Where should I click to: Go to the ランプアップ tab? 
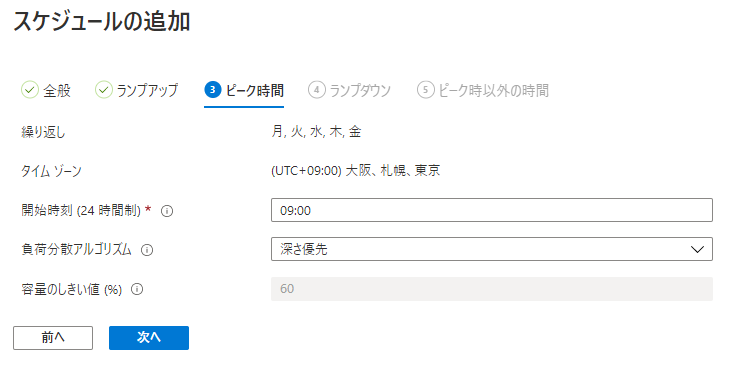147,90
